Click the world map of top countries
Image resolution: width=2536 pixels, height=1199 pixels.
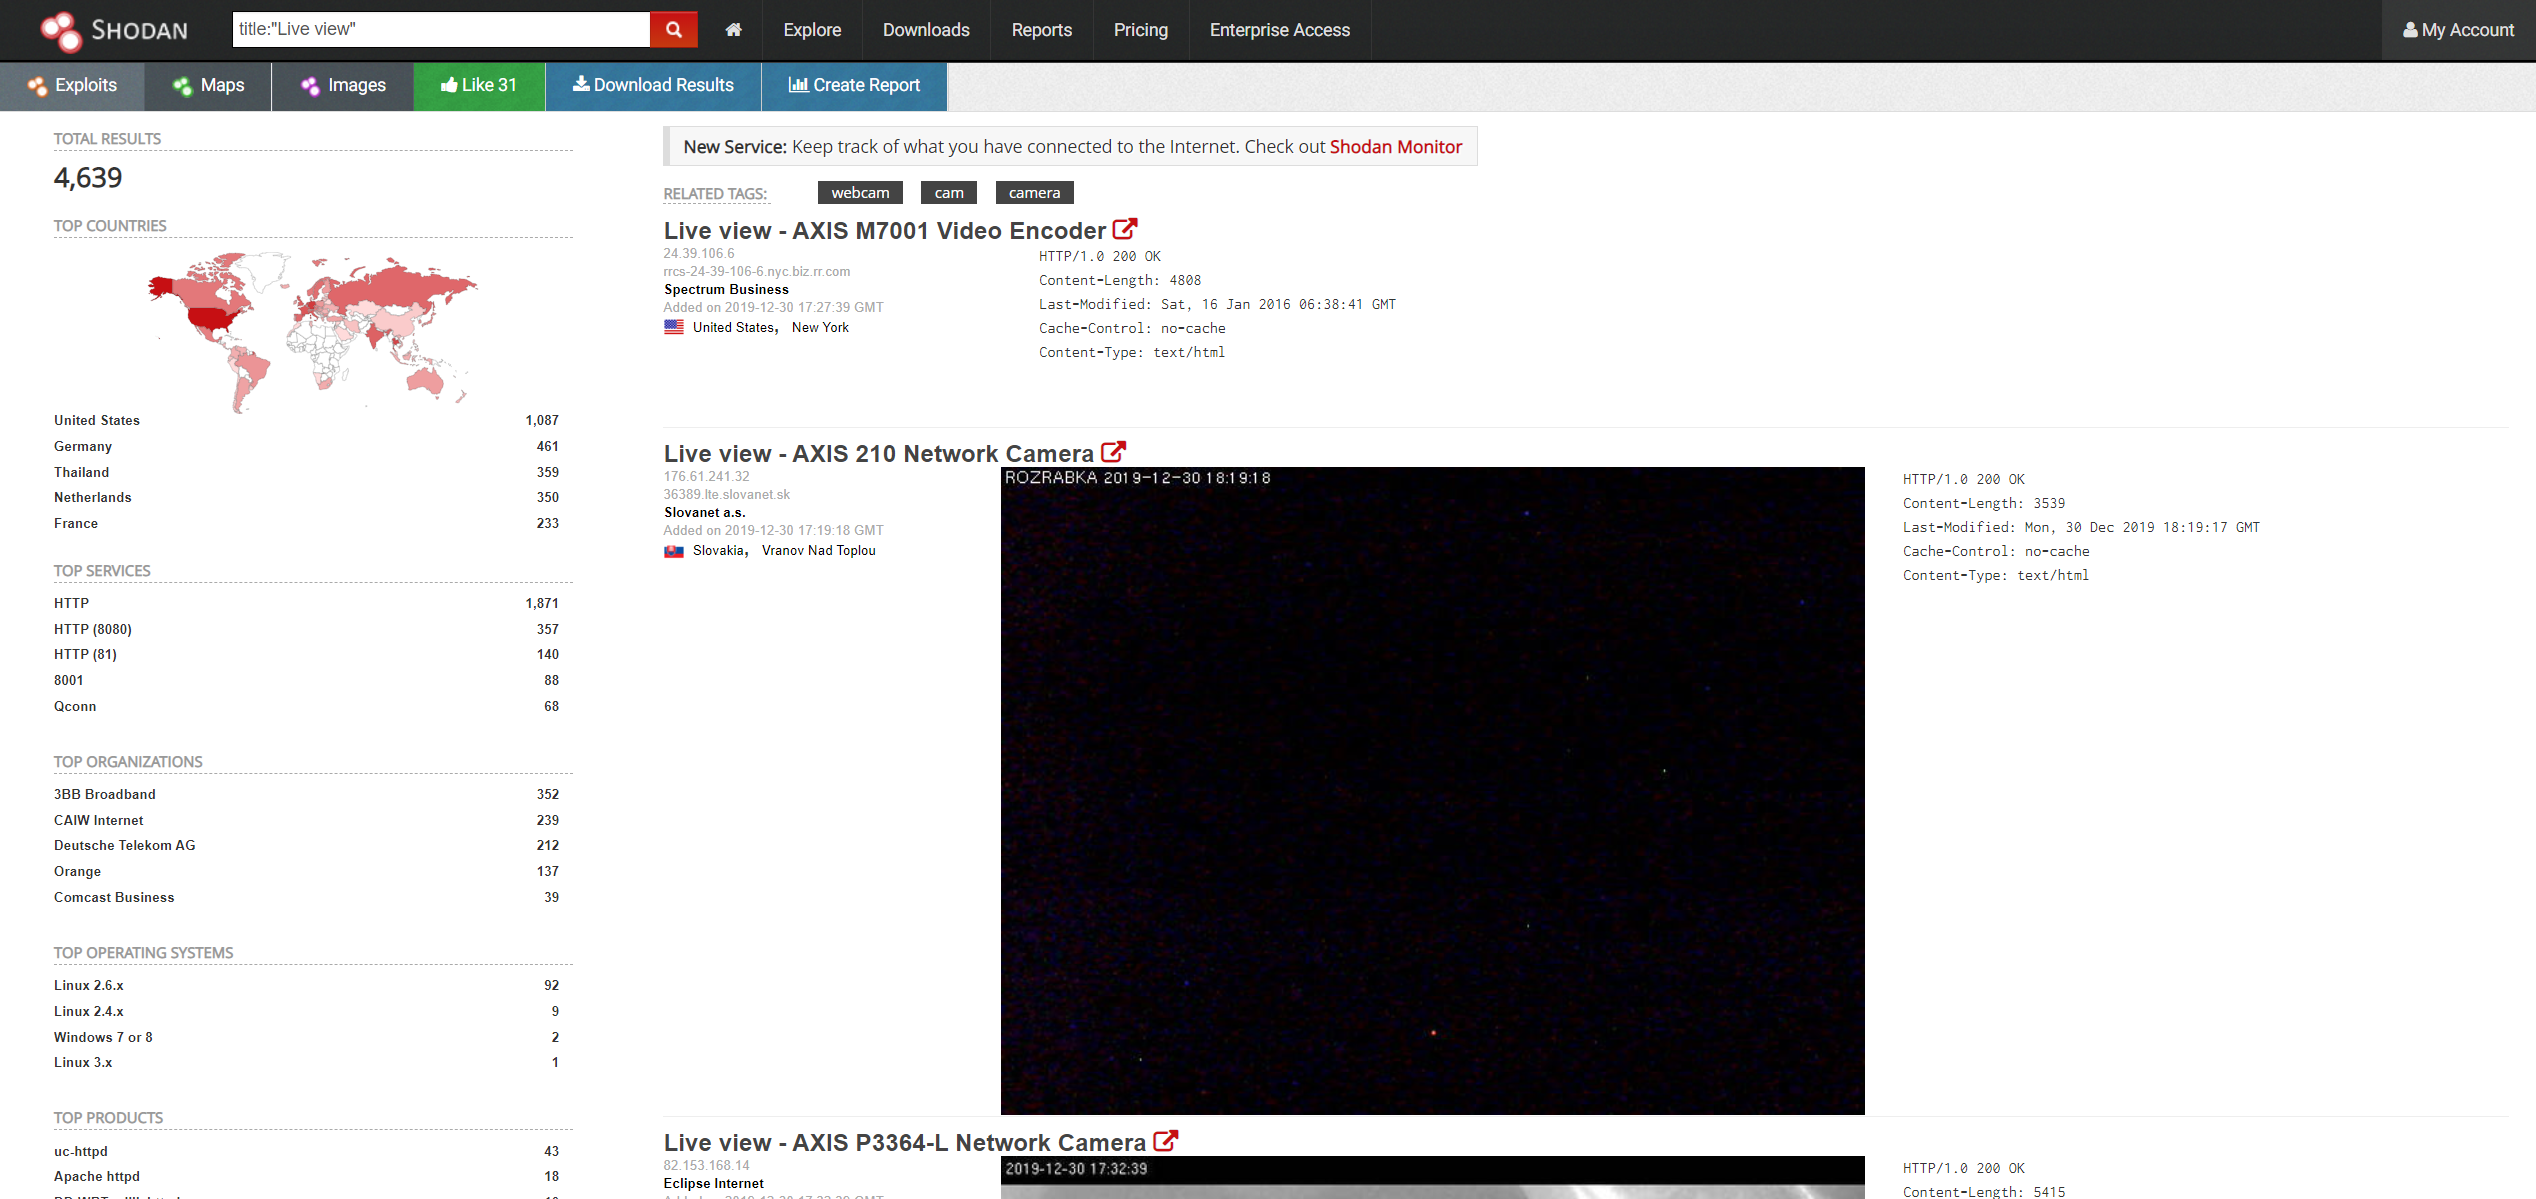[313, 331]
